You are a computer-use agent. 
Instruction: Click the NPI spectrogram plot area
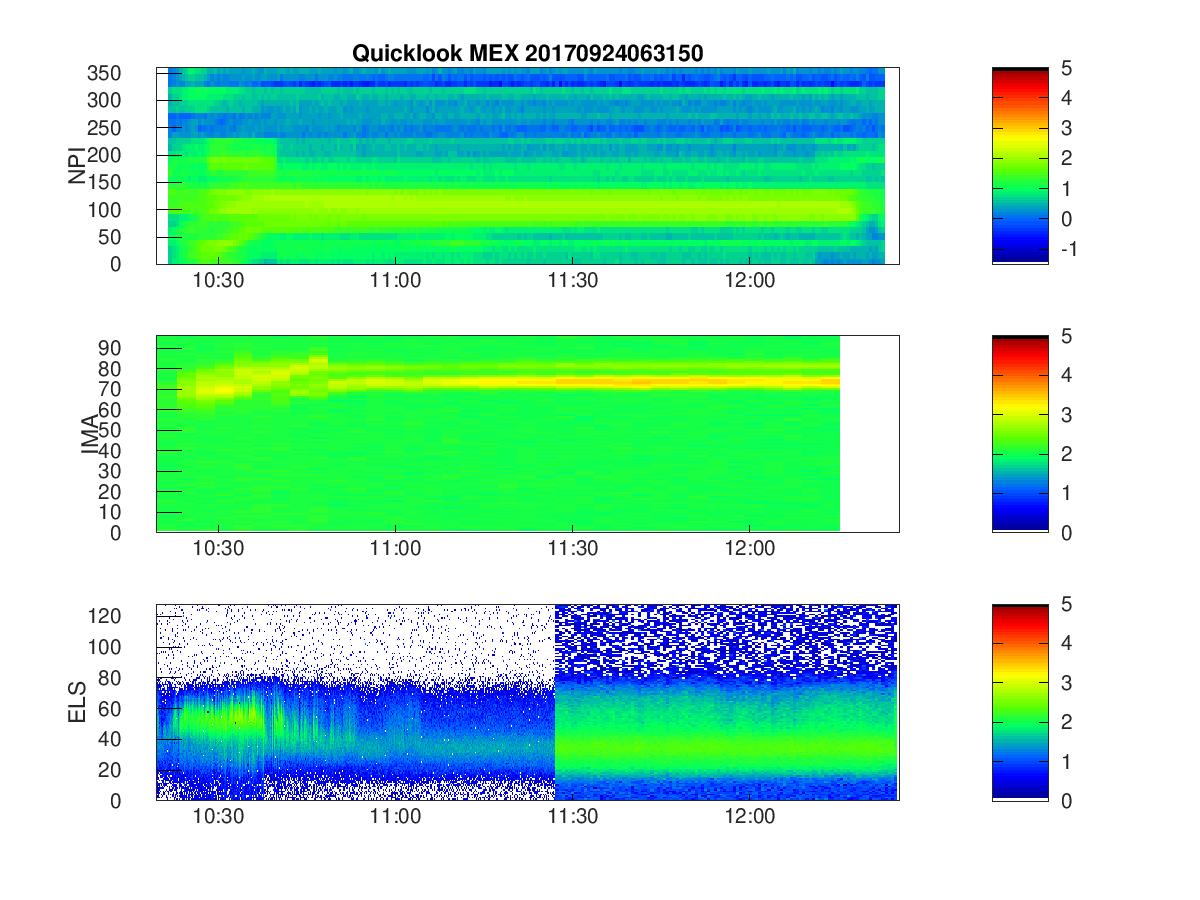tap(527, 166)
